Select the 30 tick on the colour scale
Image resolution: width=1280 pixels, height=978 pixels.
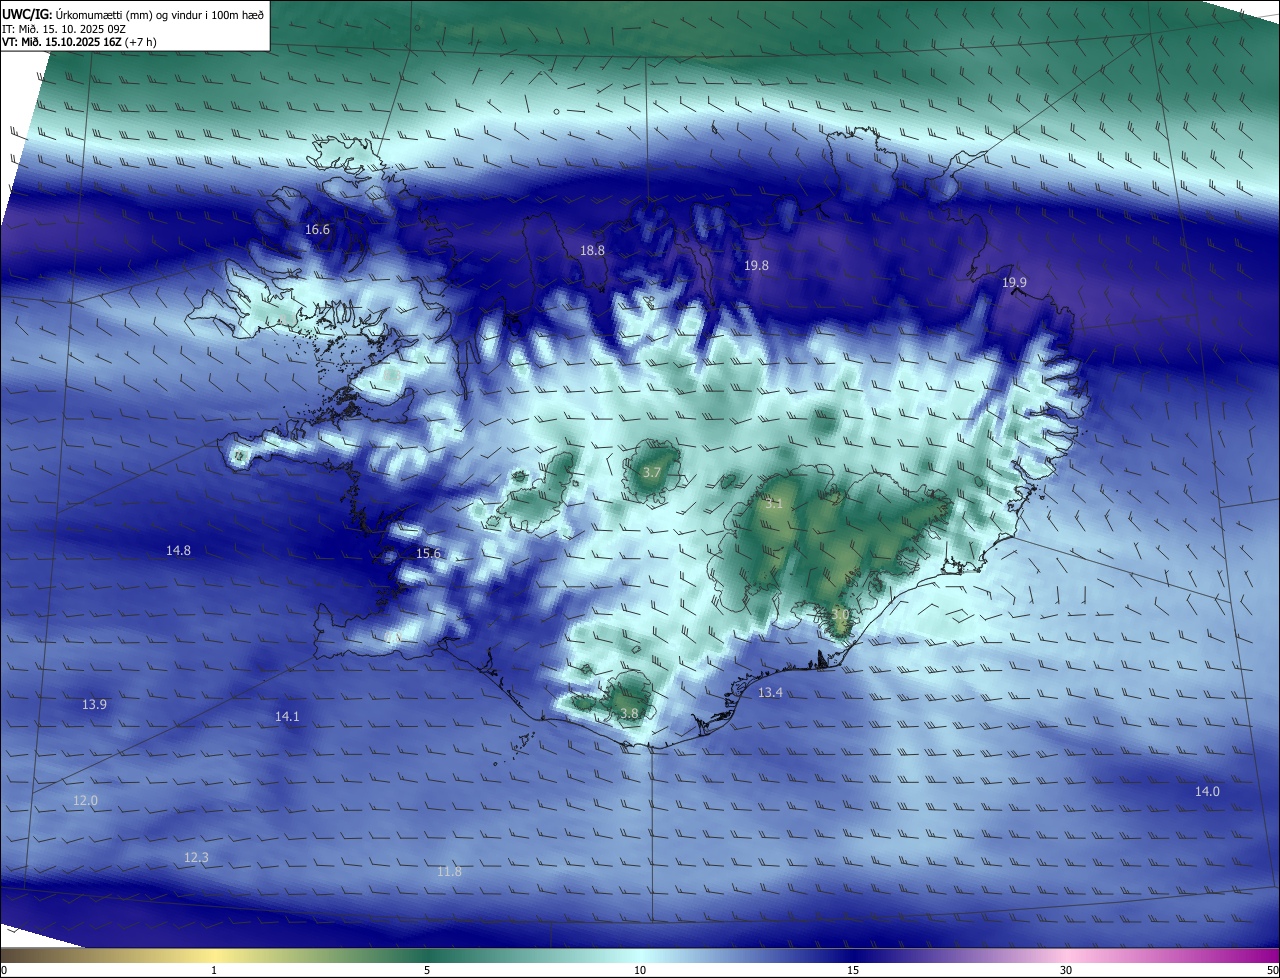coord(1066,970)
